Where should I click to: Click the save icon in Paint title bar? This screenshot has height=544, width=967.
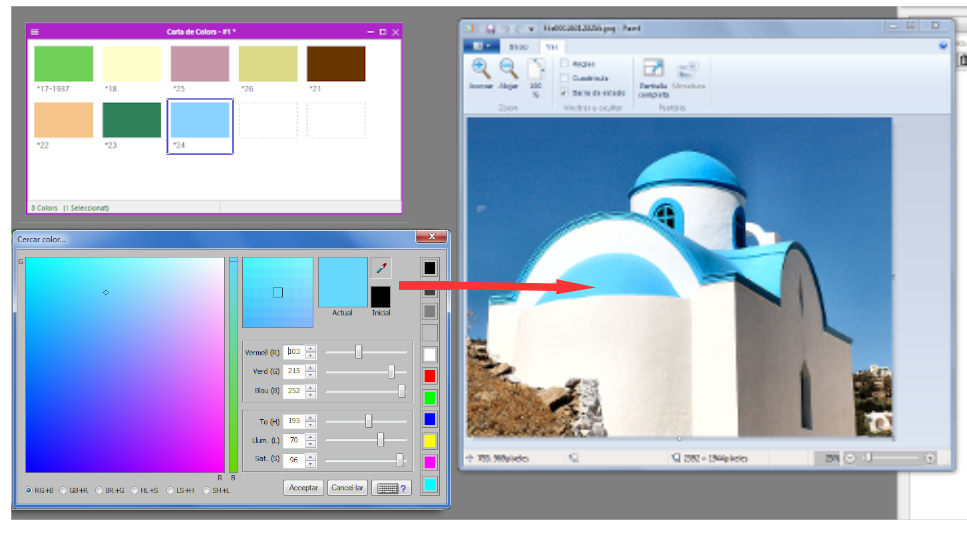(x=490, y=28)
